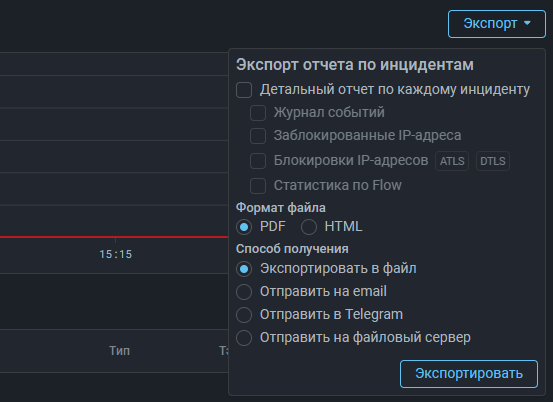The height and width of the screenshot is (402, 553).
Task: Check the Заблокированные IP-адреса option
Action: pyautogui.click(x=258, y=136)
